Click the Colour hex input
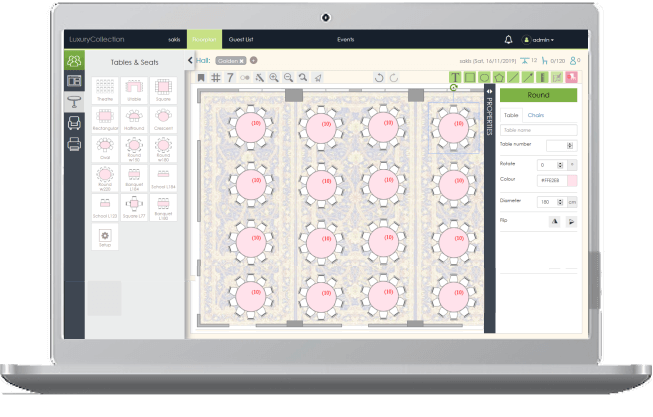 [x=552, y=180]
